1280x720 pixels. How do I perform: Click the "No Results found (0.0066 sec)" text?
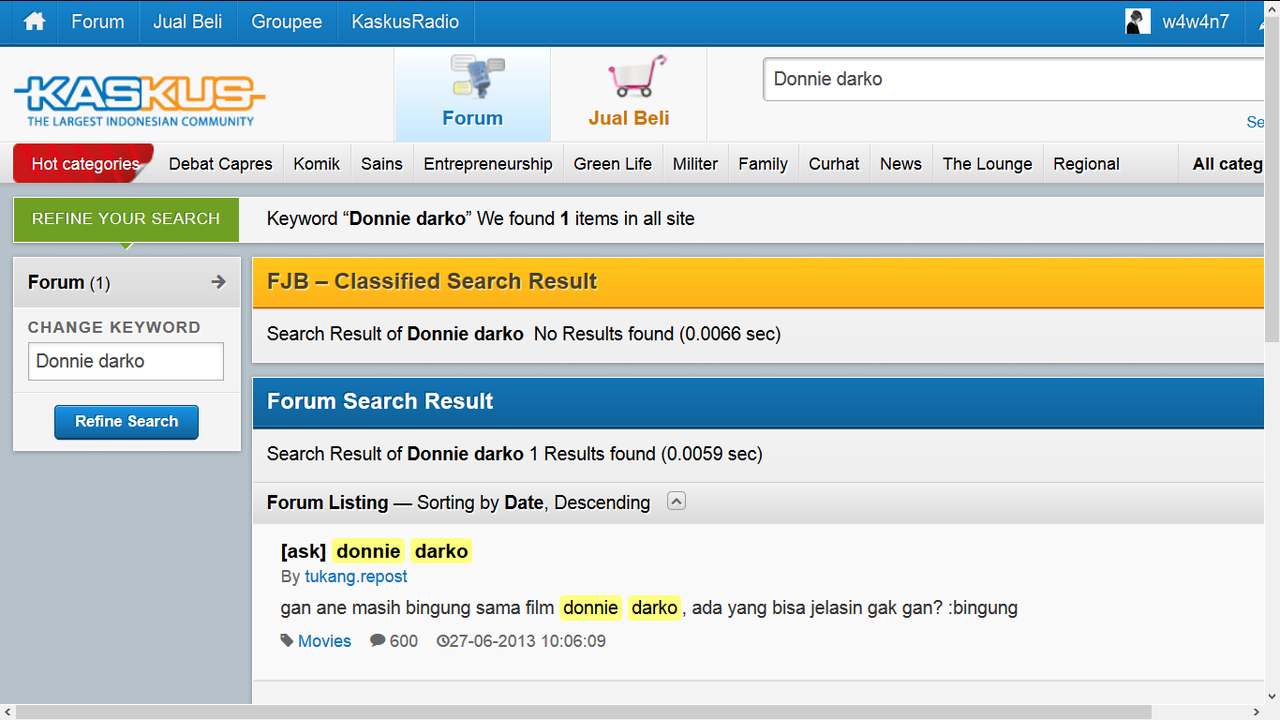657,334
